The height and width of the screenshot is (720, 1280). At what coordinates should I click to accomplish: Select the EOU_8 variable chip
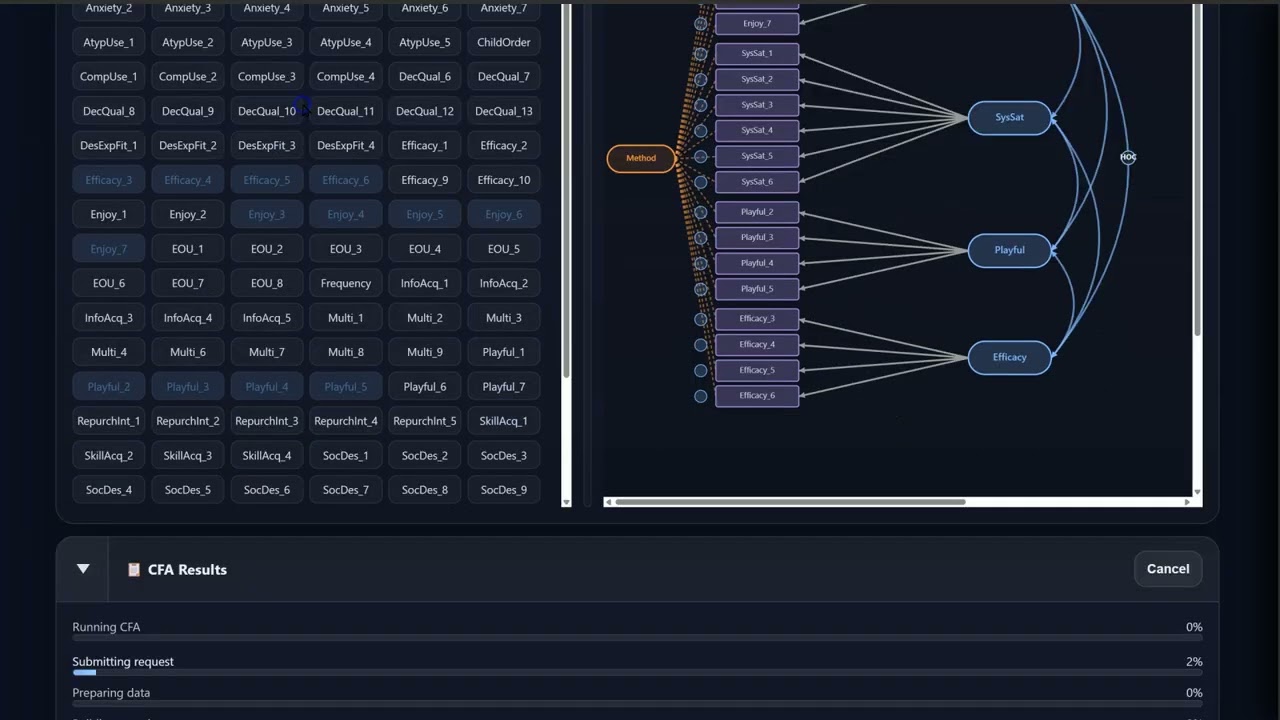pyautogui.click(x=267, y=283)
